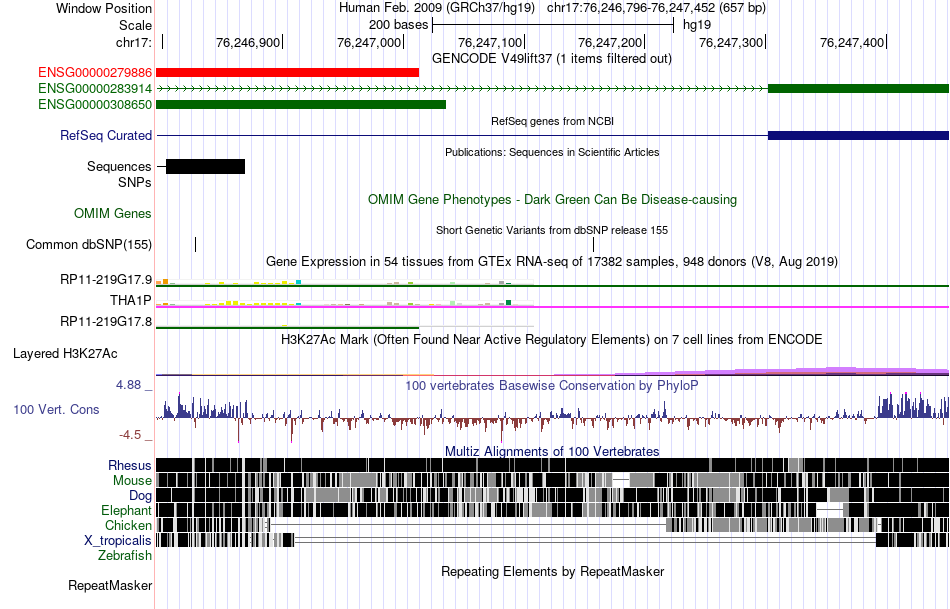Open the OMIM Genes track label
950x609 pixels.
click(x=113, y=213)
